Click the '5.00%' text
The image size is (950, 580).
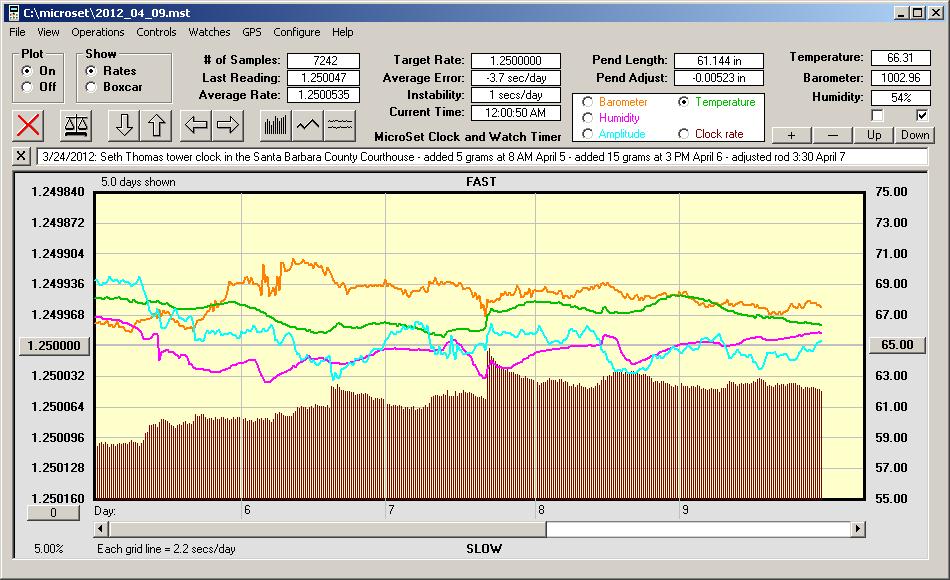[48, 549]
